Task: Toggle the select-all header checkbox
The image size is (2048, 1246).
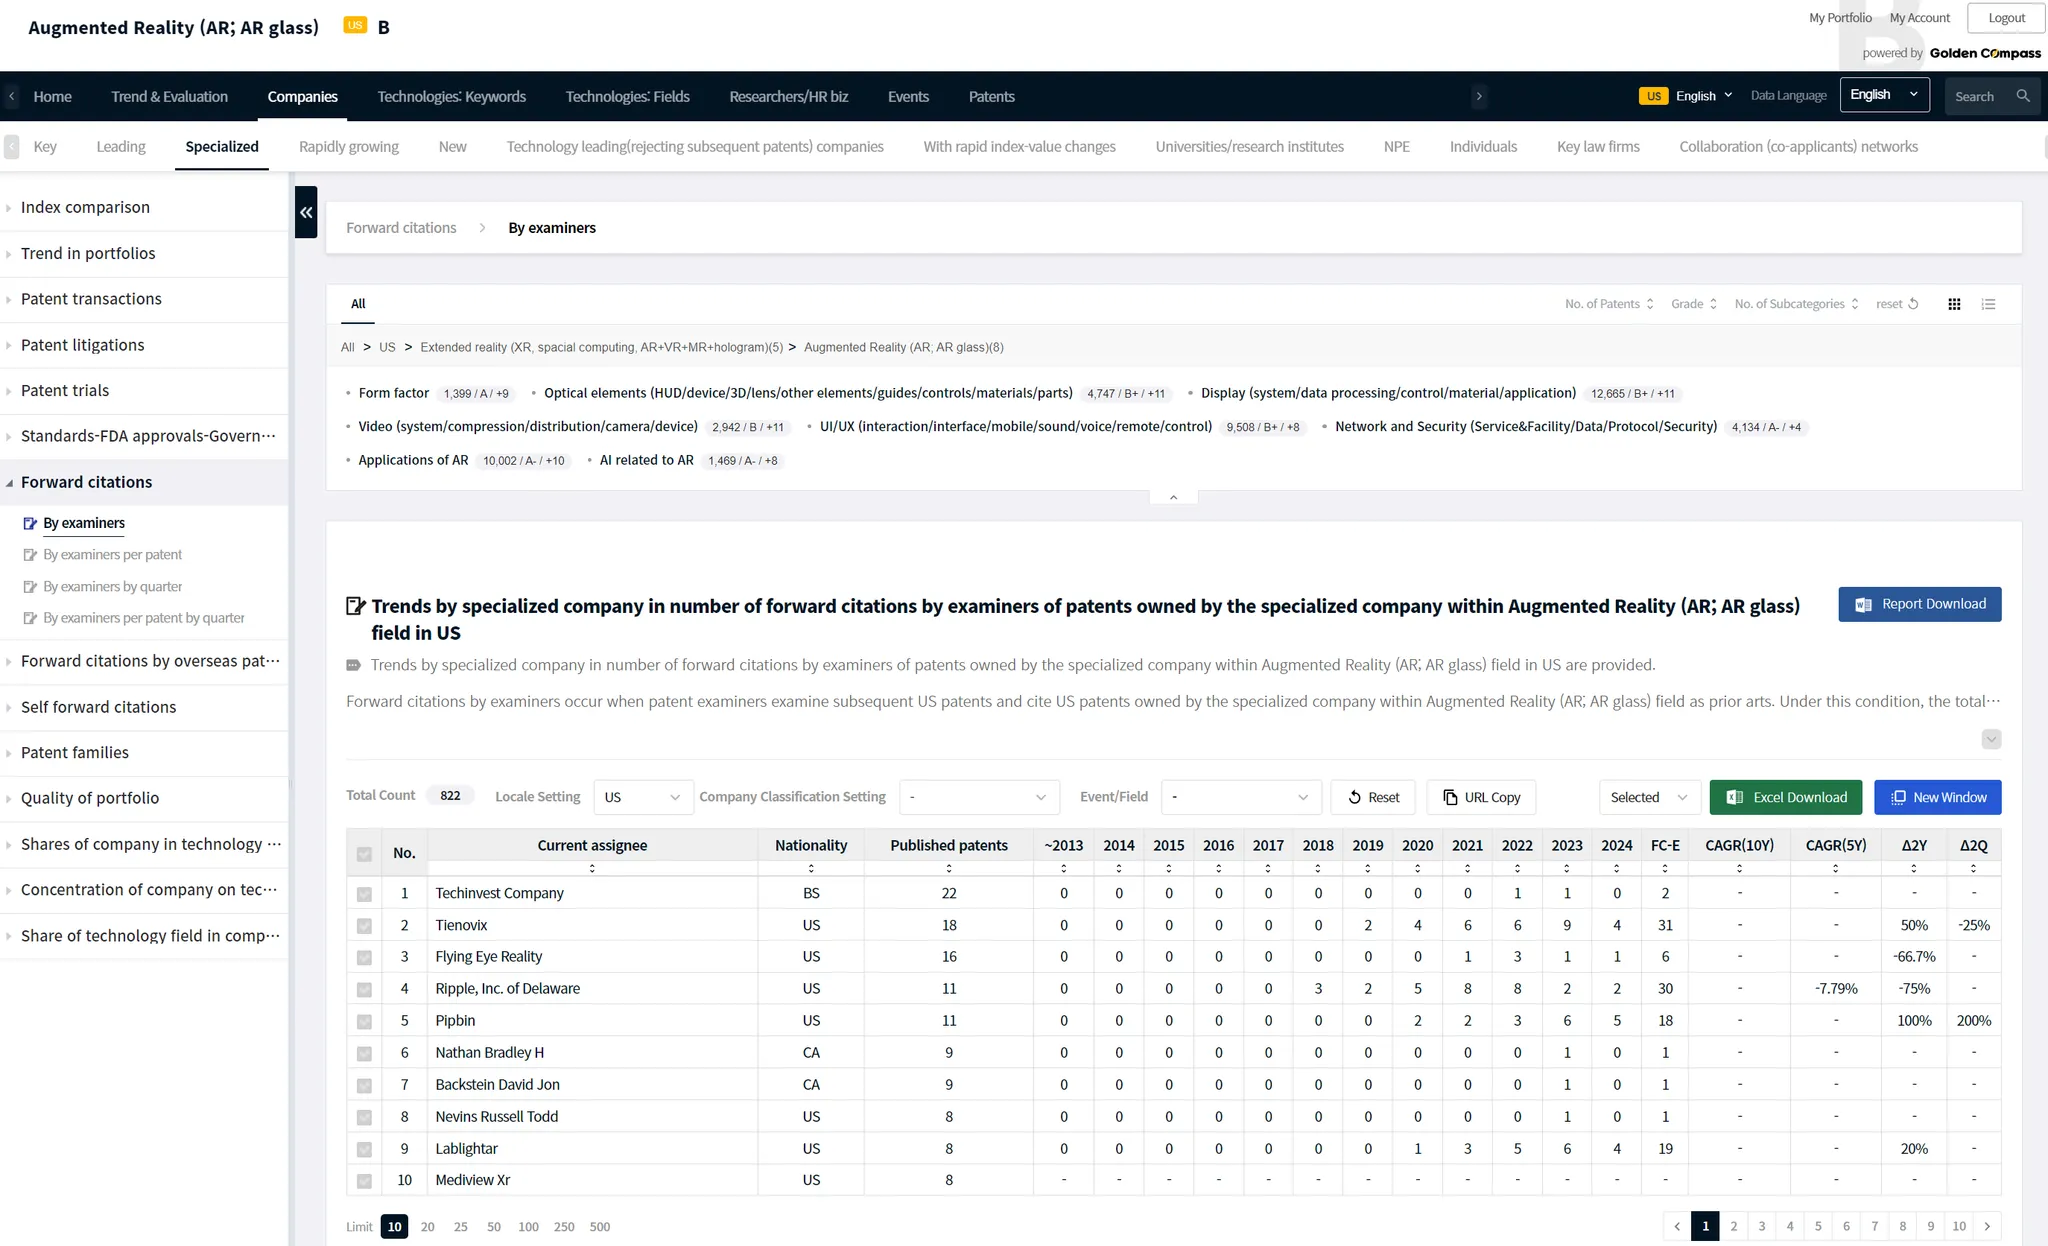Action: point(364,854)
